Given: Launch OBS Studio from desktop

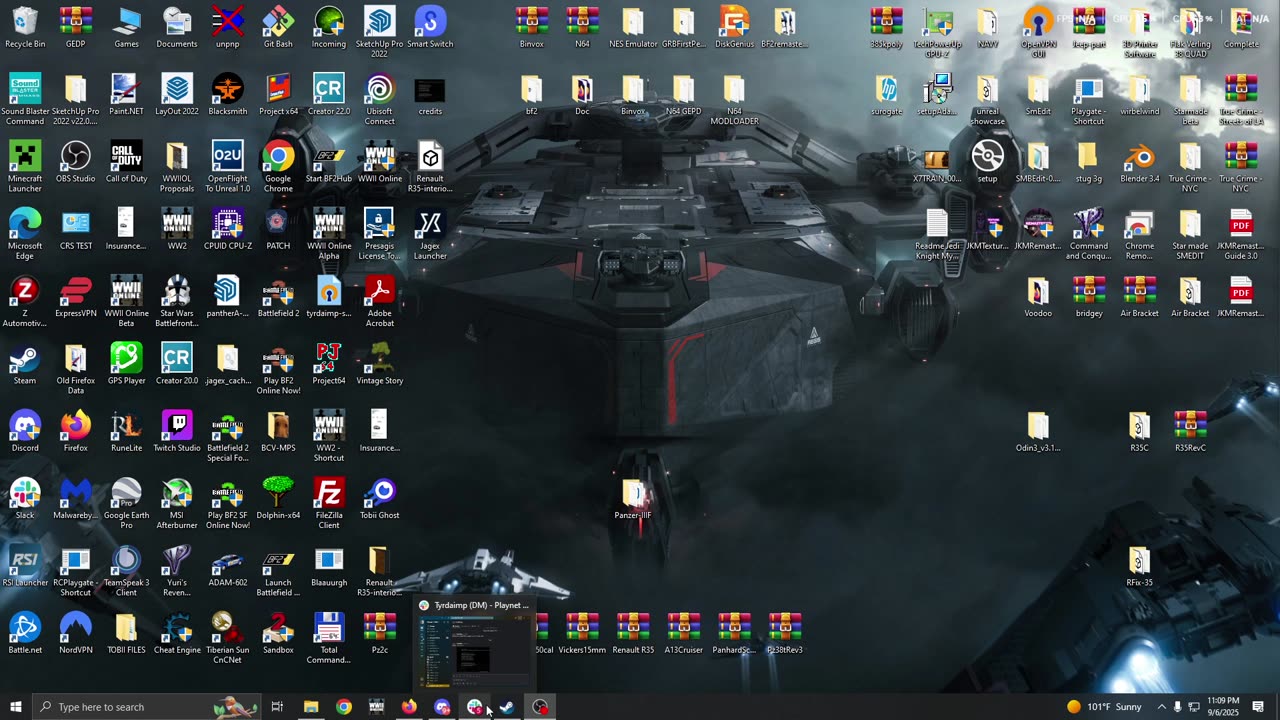Looking at the screenshot, I should pyautogui.click(x=76, y=162).
